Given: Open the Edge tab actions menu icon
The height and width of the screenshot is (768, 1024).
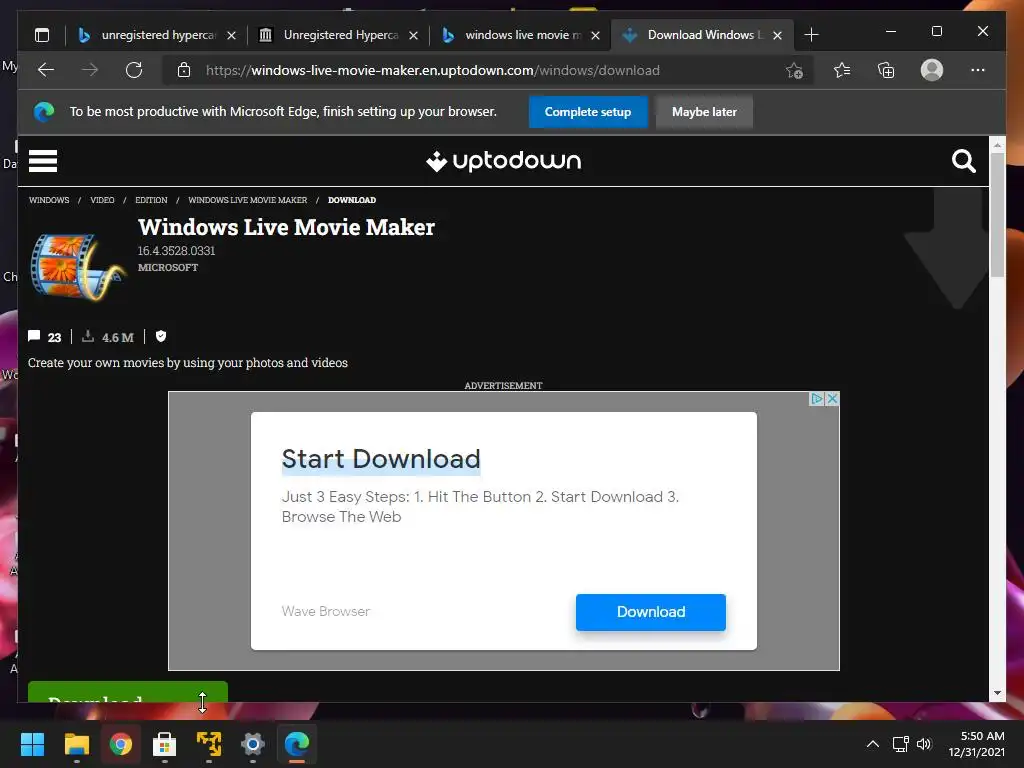Looking at the screenshot, I should tap(42, 35).
